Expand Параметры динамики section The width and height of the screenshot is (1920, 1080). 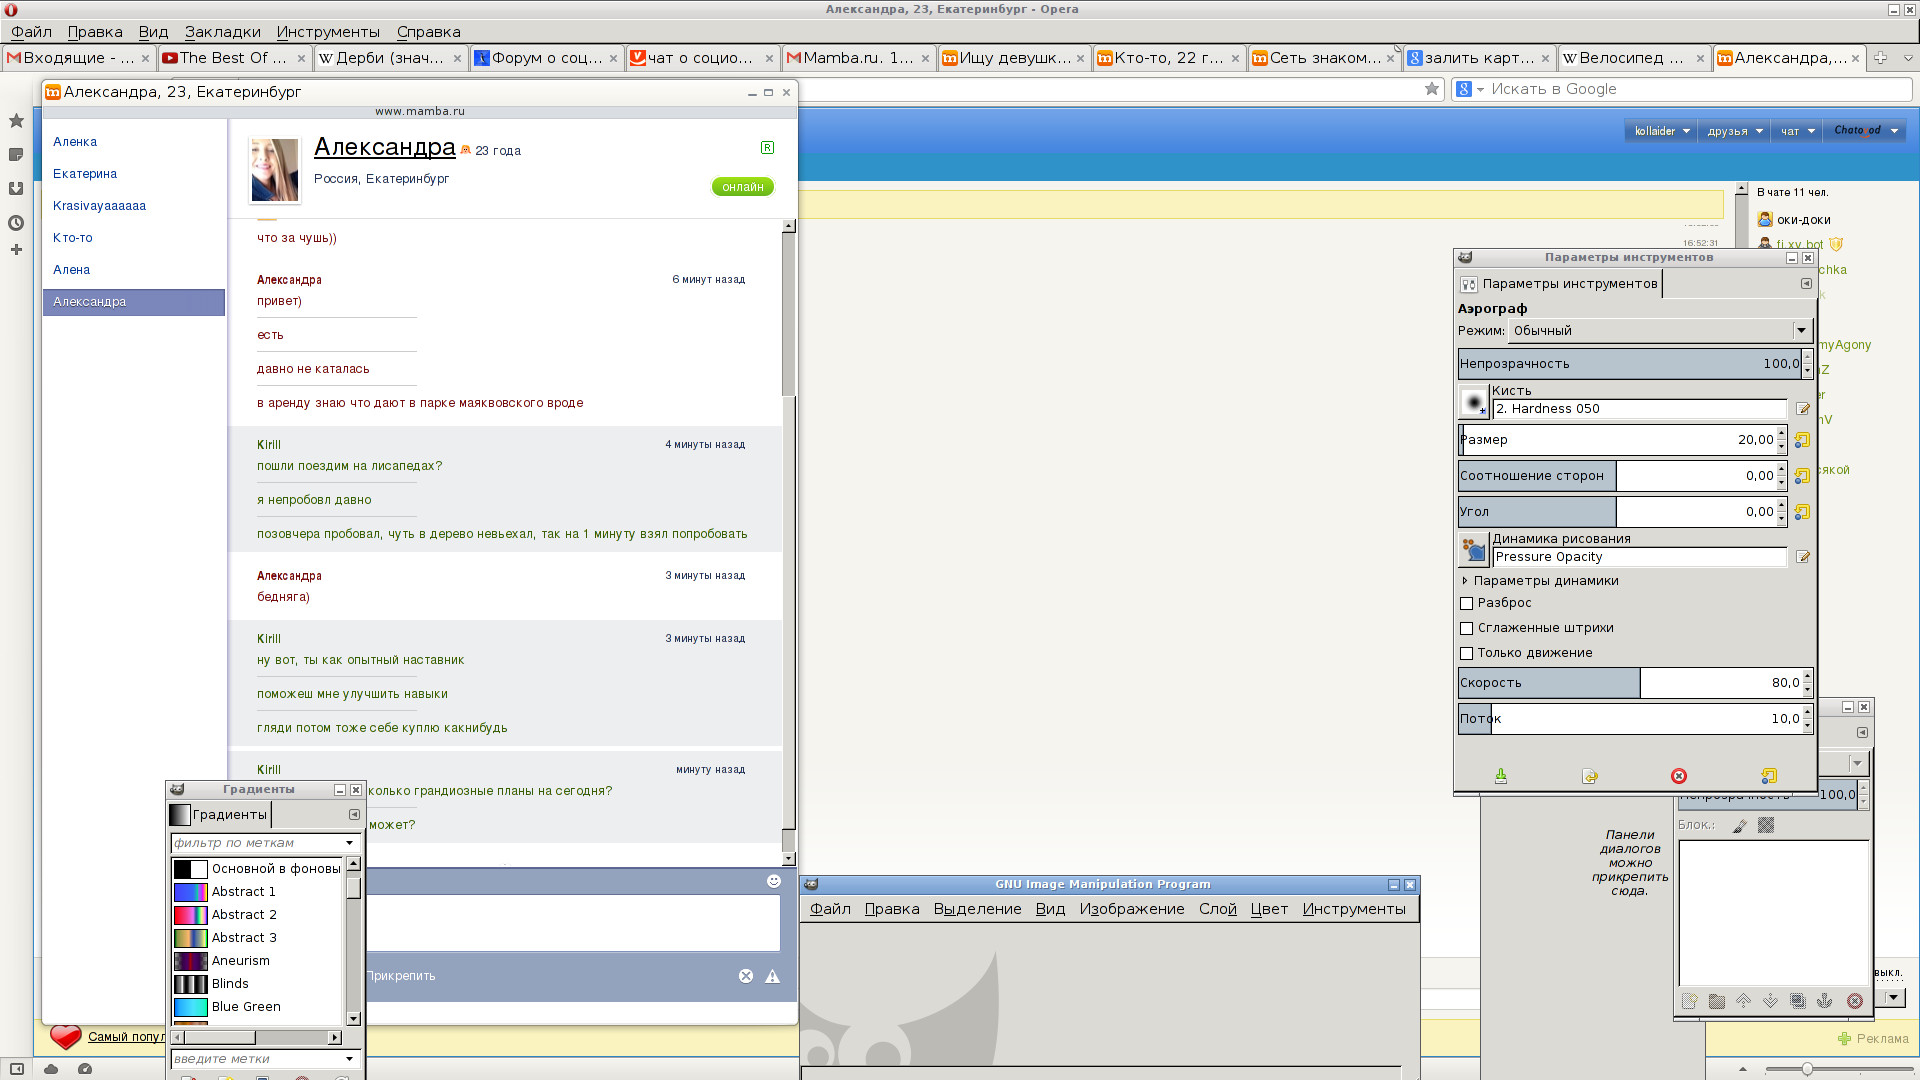(x=1465, y=581)
